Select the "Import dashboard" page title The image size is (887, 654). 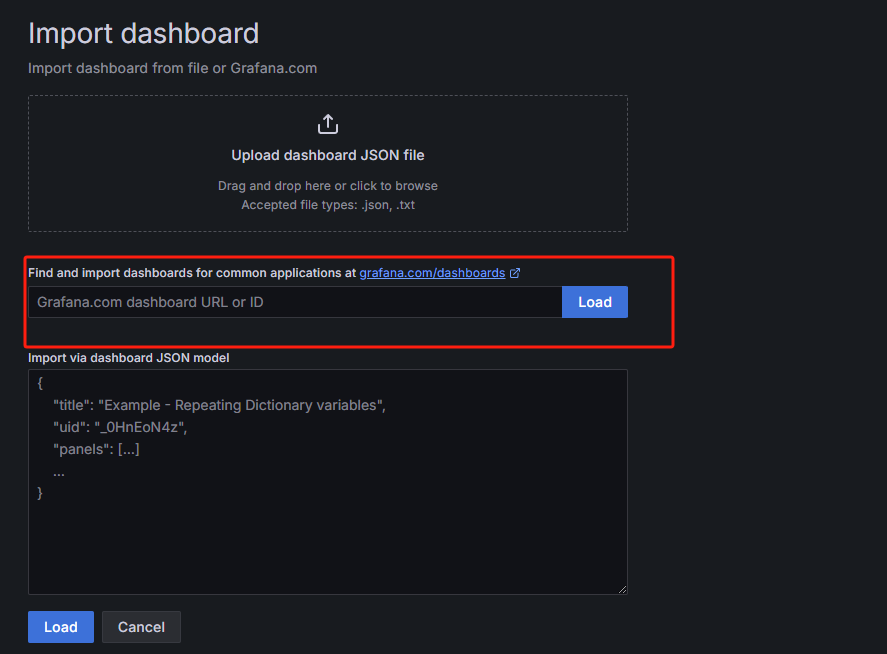point(144,33)
